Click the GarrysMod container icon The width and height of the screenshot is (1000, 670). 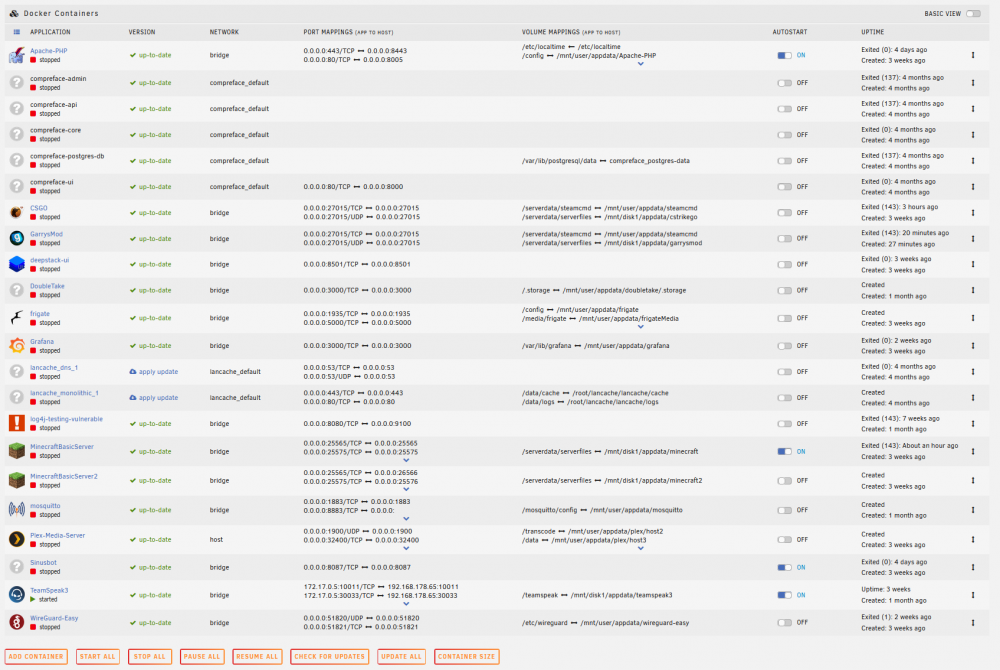pos(17,238)
